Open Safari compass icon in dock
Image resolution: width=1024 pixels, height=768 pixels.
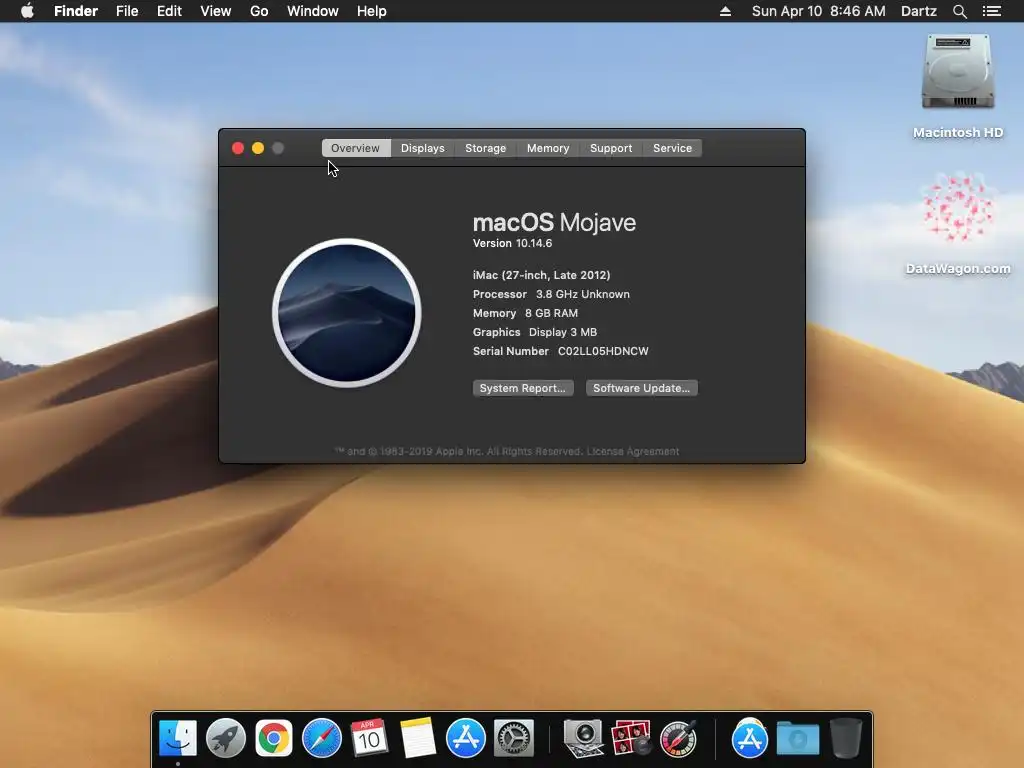[321, 738]
